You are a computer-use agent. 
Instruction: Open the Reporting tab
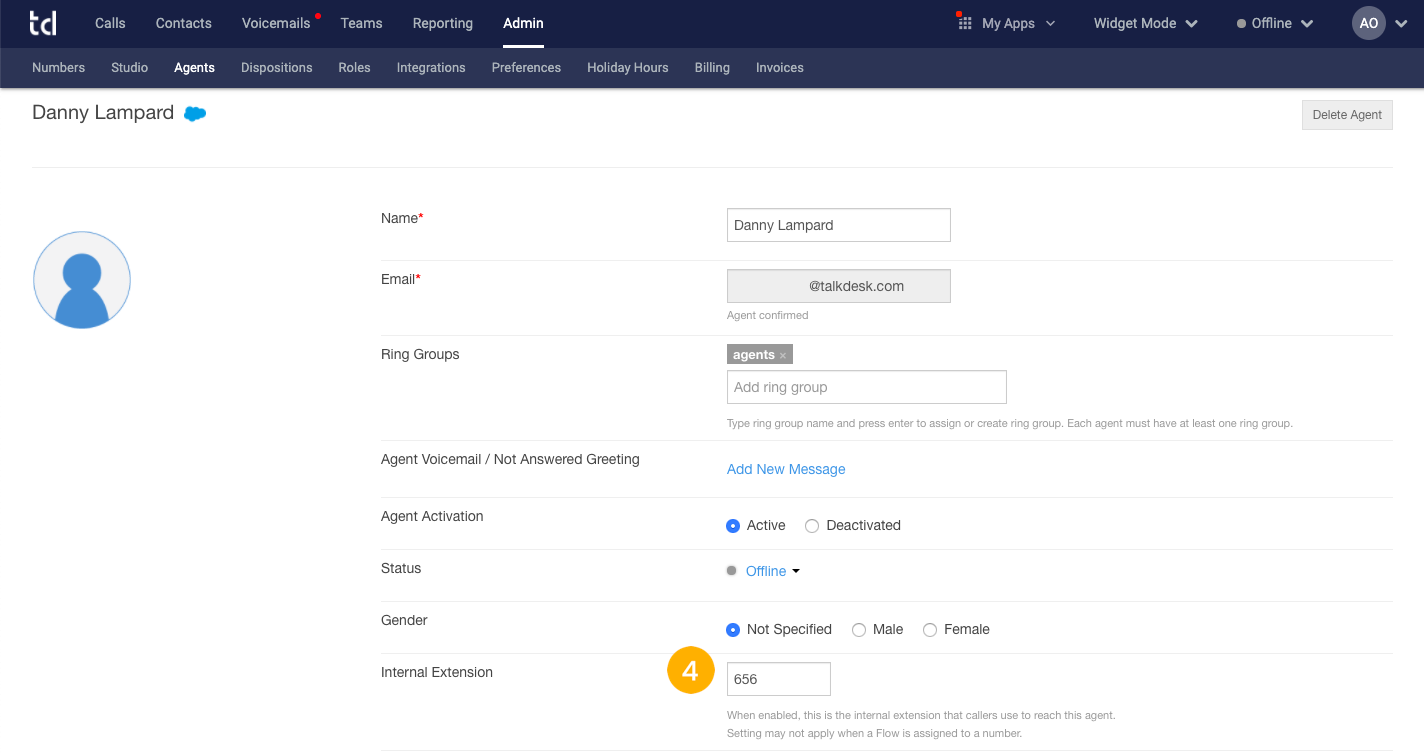pos(443,23)
